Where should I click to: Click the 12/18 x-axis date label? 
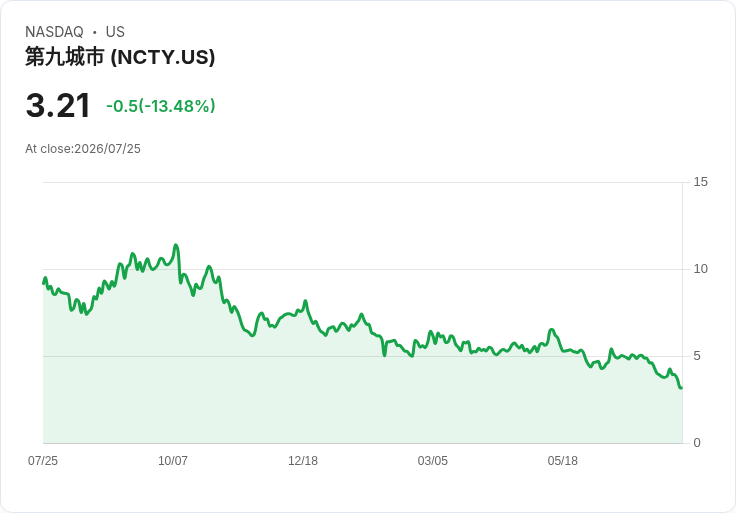(x=303, y=461)
